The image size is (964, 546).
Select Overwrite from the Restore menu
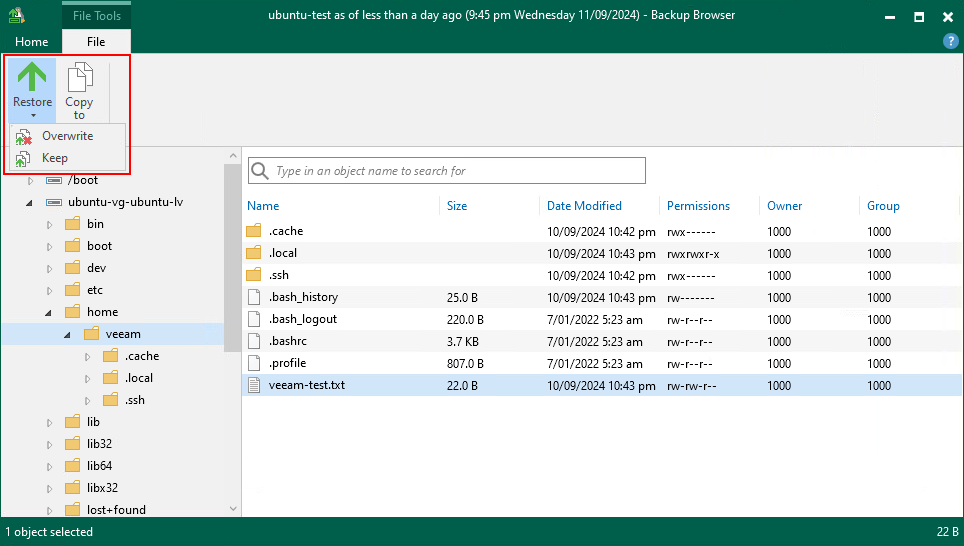(67, 136)
